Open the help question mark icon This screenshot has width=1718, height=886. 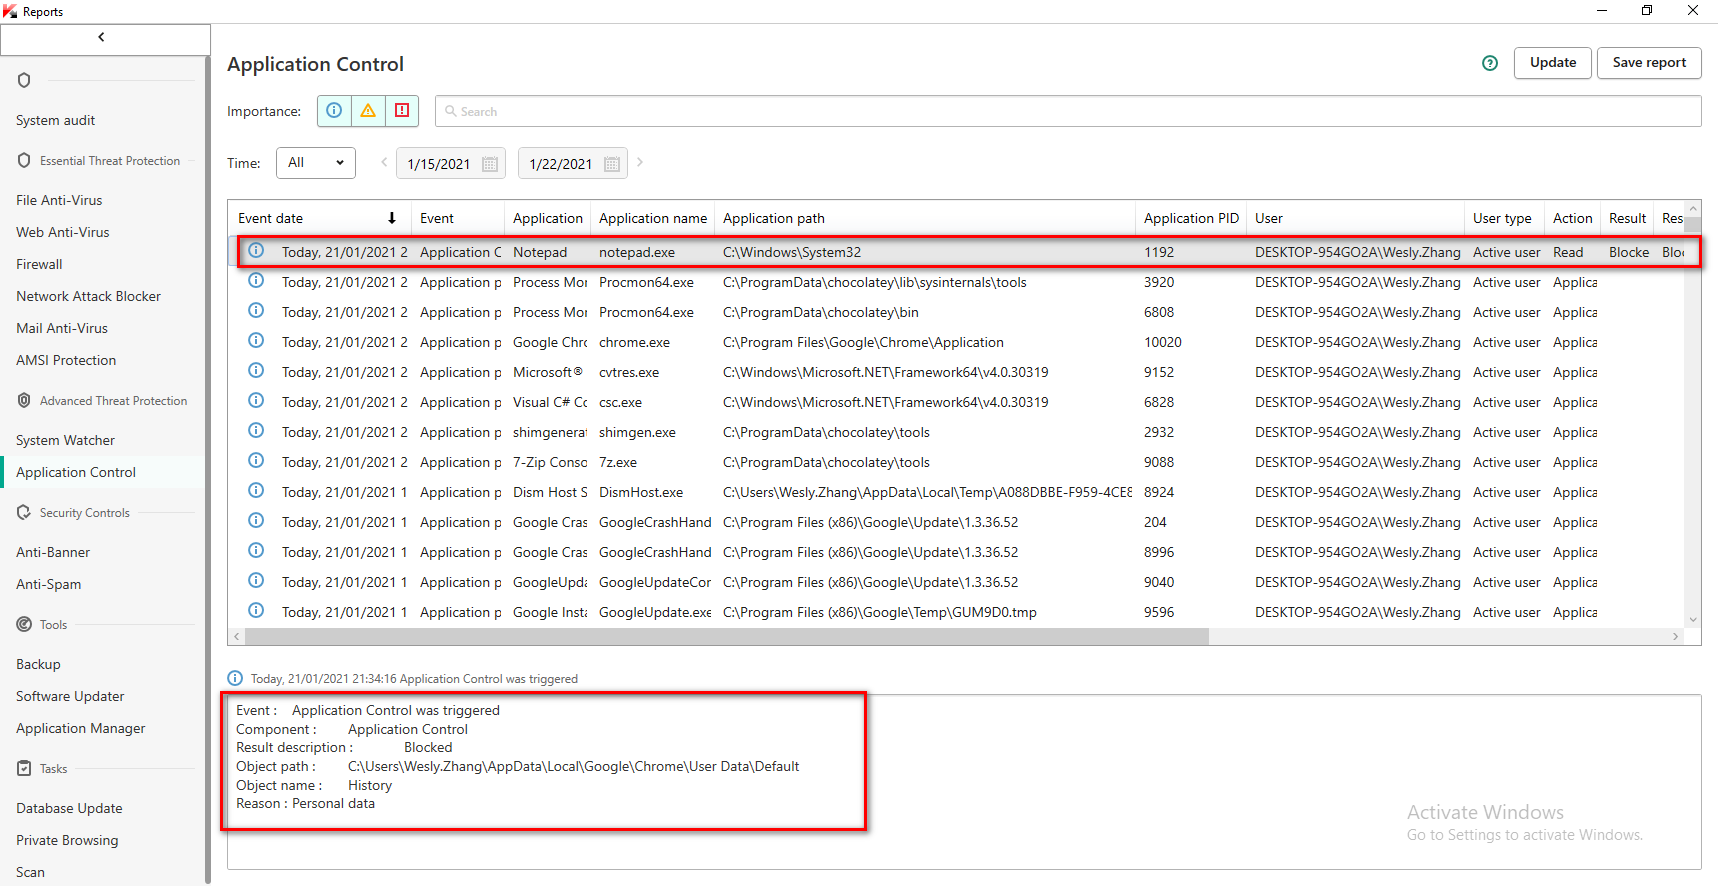pos(1490,63)
